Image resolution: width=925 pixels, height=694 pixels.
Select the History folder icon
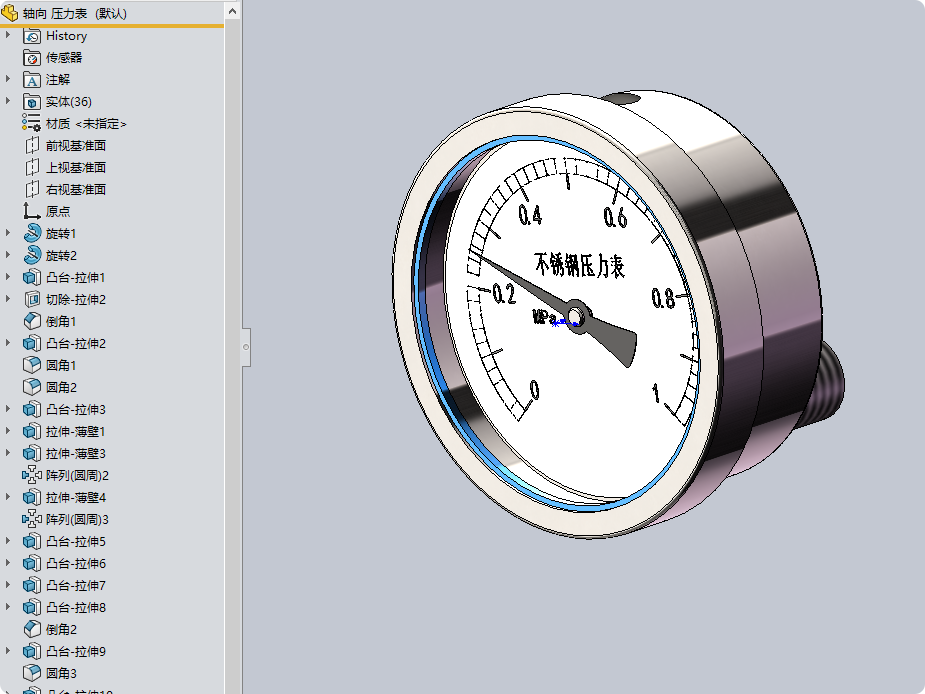(x=32, y=36)
